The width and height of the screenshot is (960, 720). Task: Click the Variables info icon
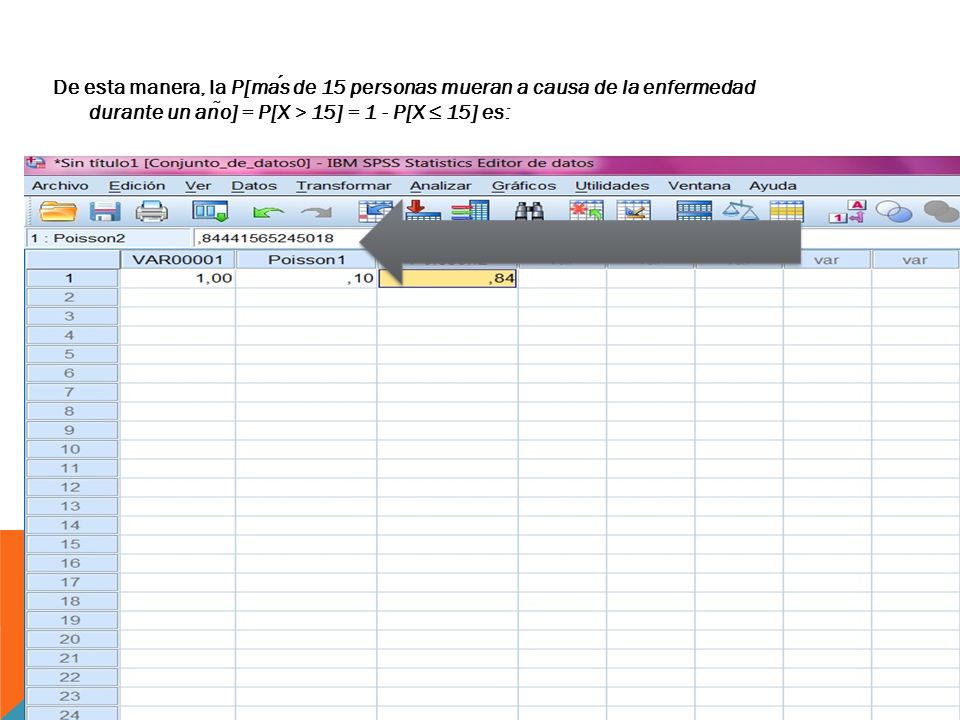click(470, 212)
